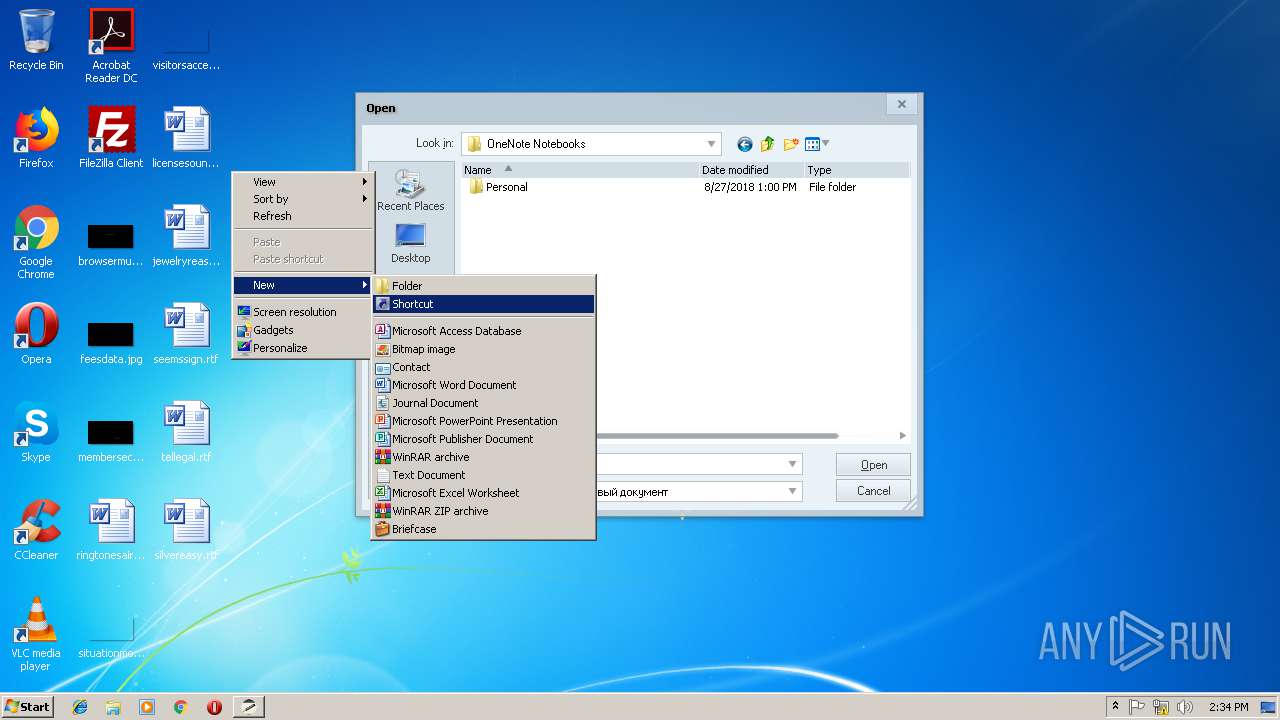Sort files by Name column
The image size is (1280, 720).
point(580,170)
